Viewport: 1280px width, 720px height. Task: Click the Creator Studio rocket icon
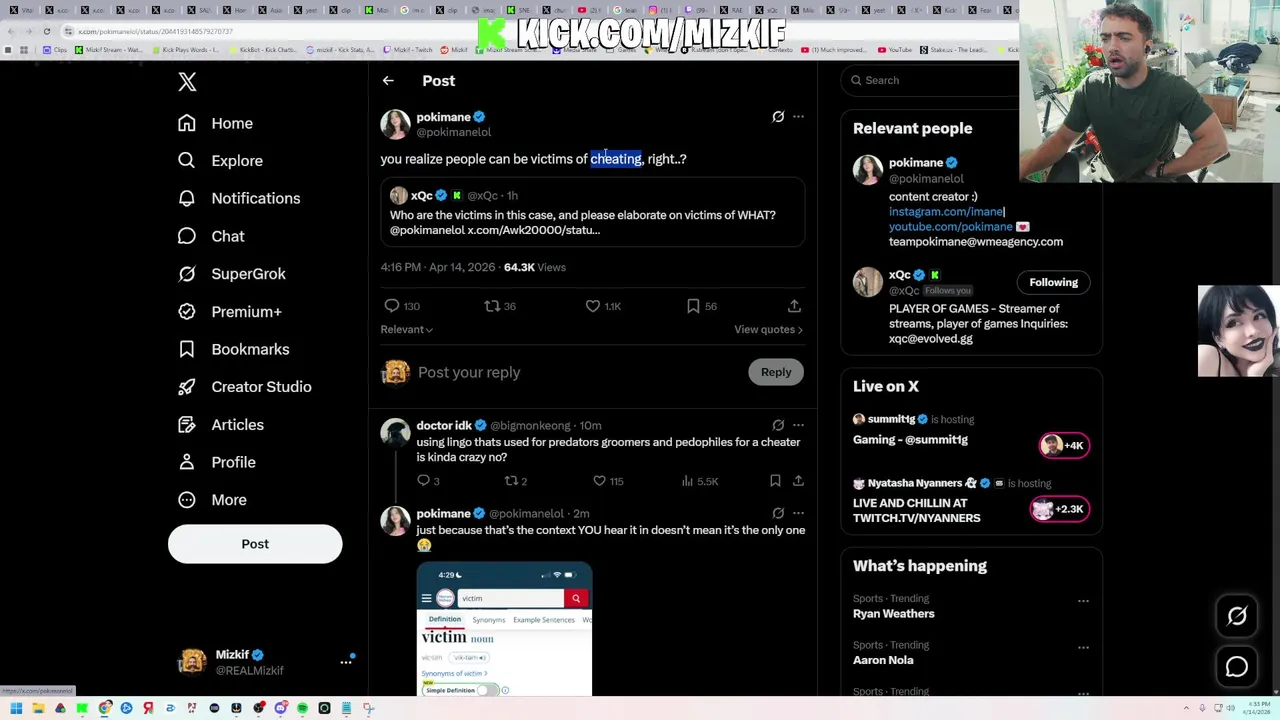tap(187, 387)
